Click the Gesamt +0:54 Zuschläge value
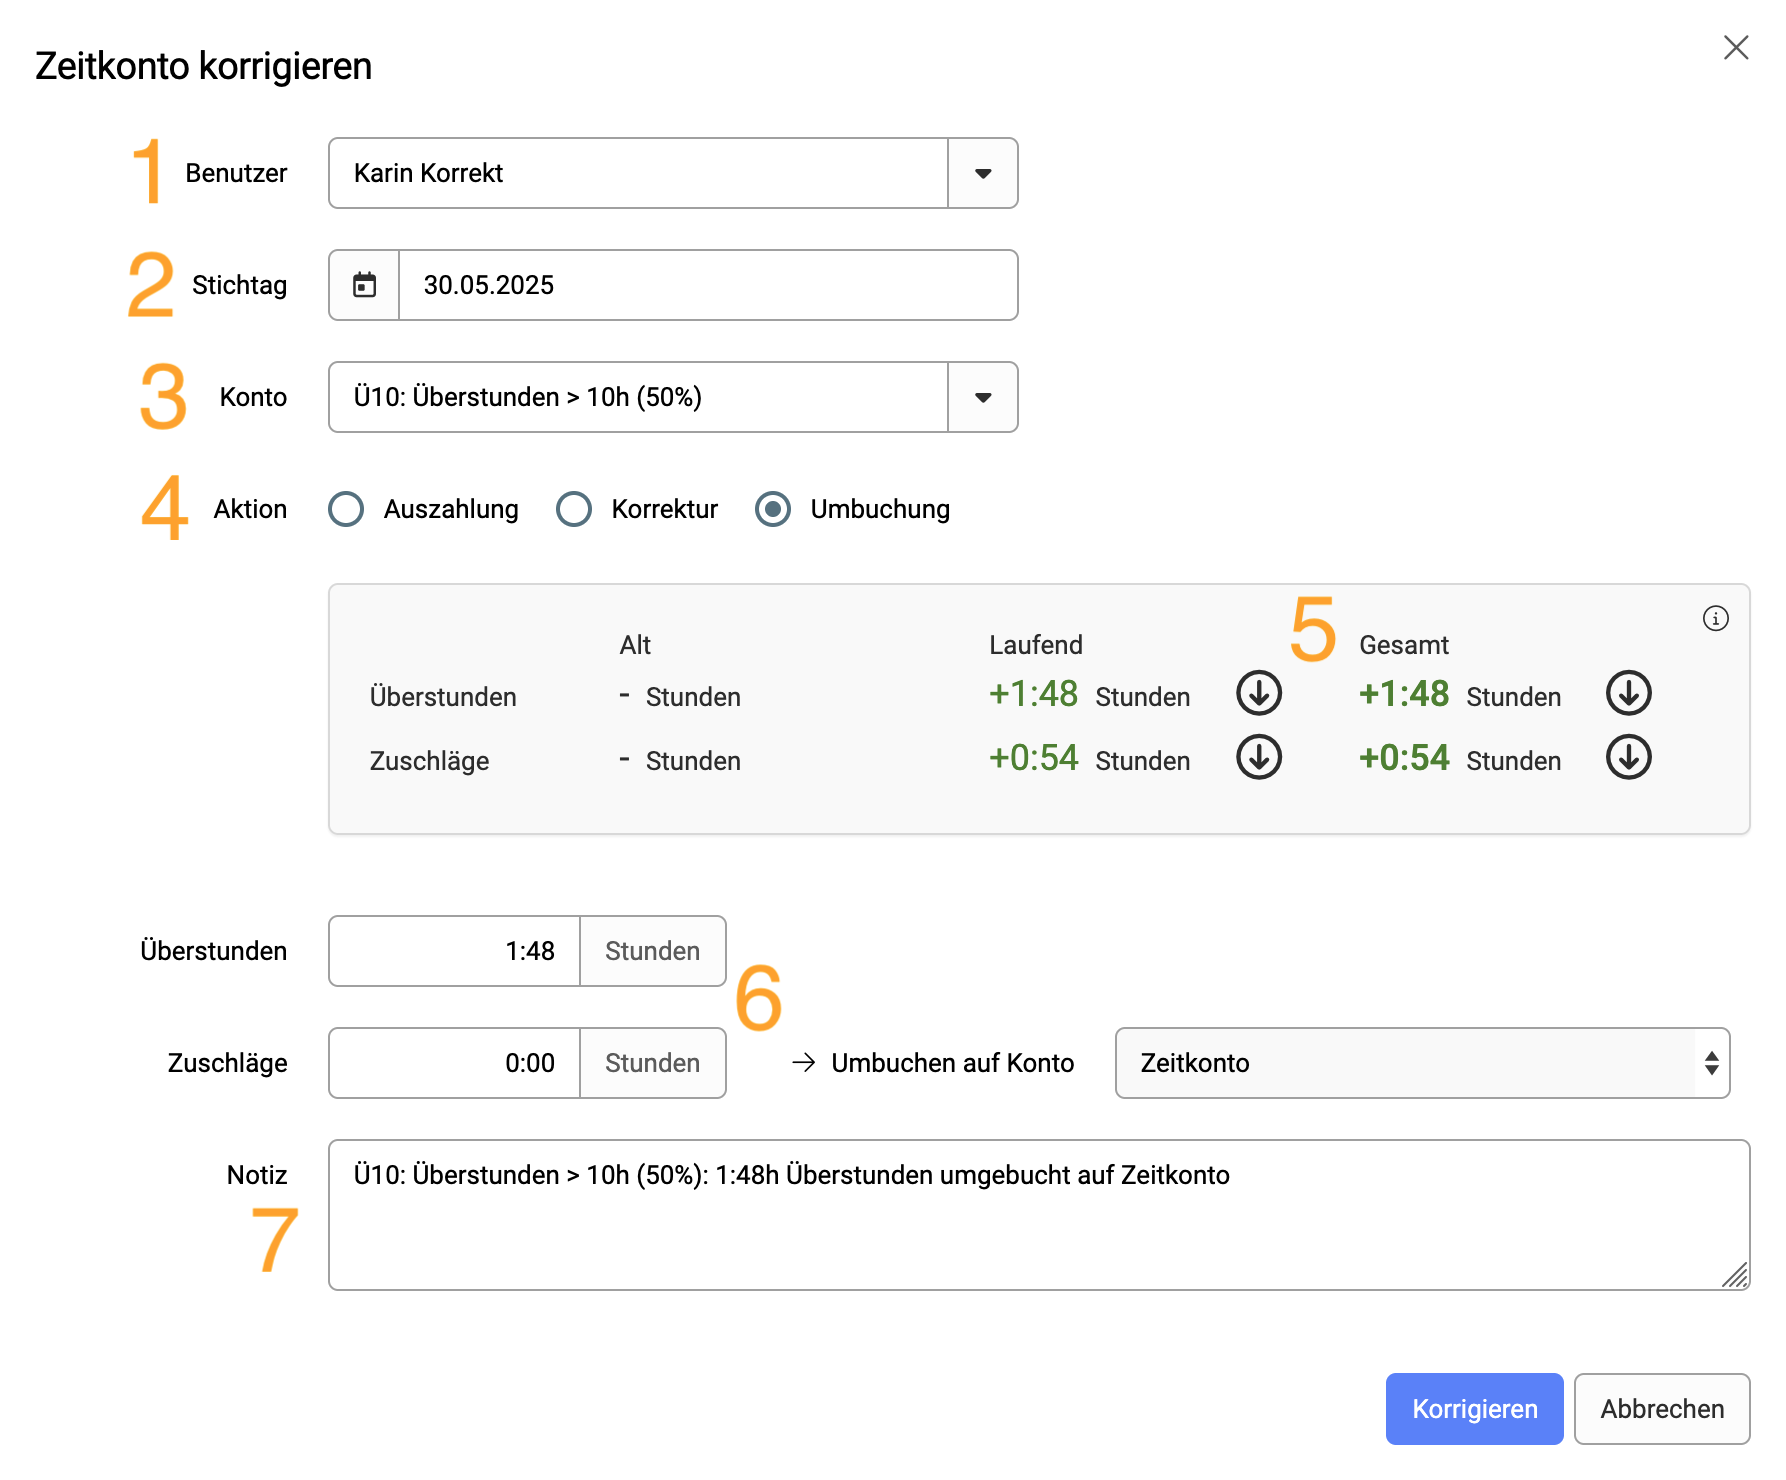The width and height of the screenshot is (1786, 1480). click(1404, 757)
